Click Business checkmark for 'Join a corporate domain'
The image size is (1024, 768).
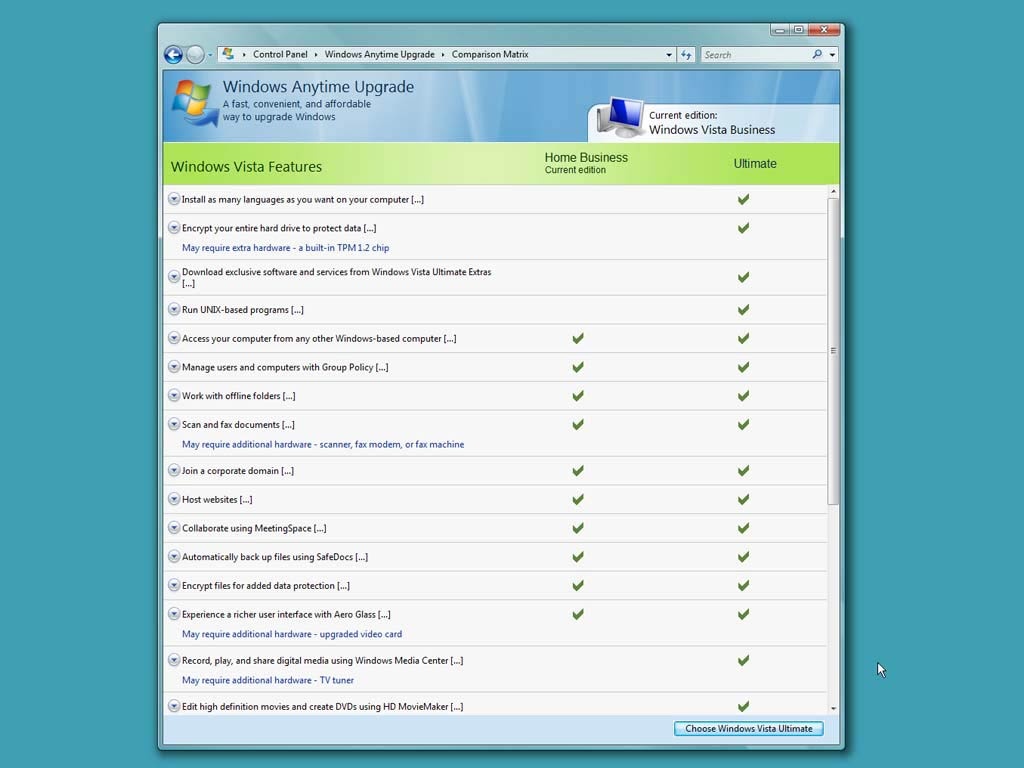(x=578, y=471)
